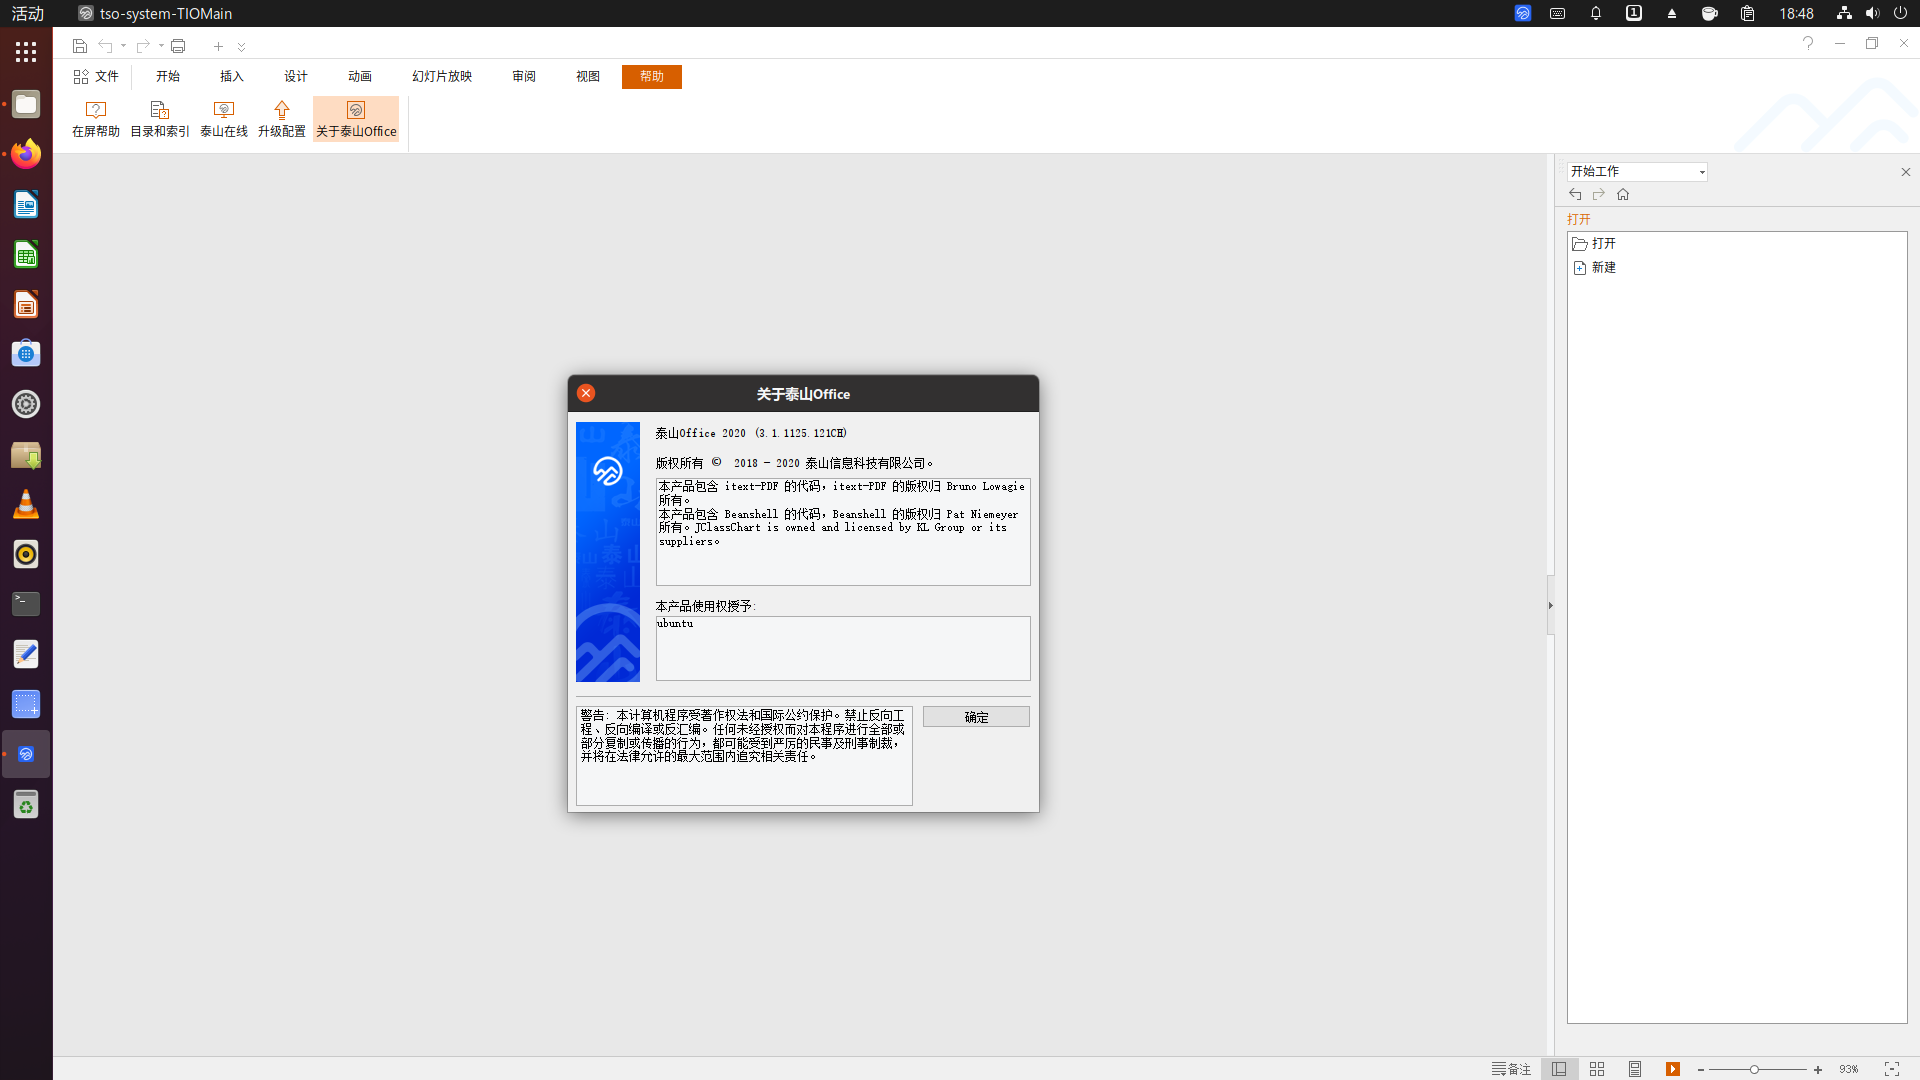This screenshot has width=1920, height=1080.
Task: Open 泰山在线 online link
Action: coord(224,119)
